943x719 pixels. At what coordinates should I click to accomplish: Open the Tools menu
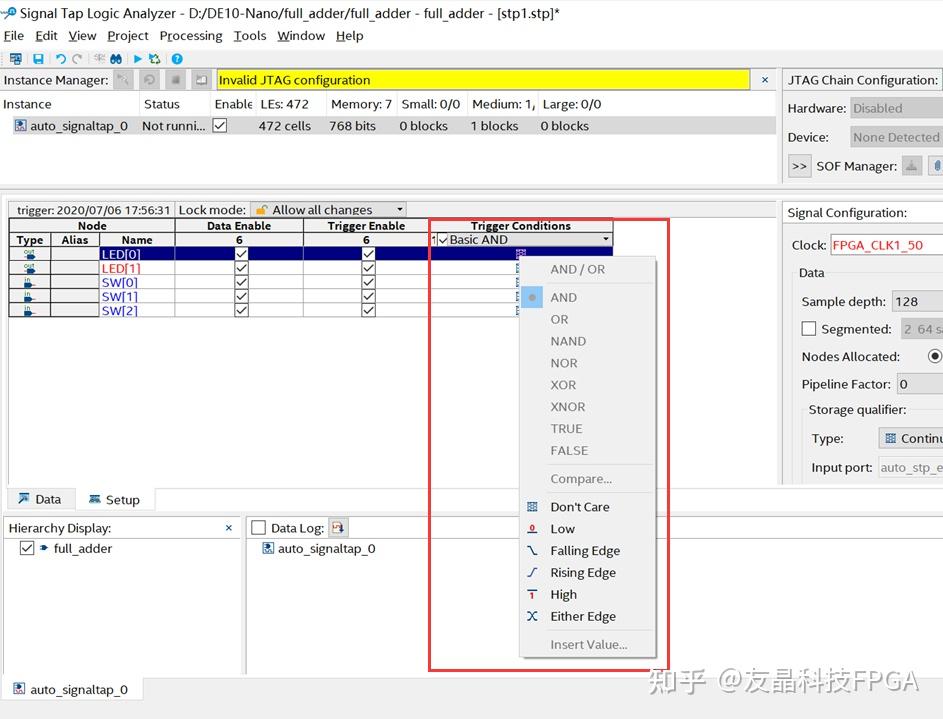[249, 35]
